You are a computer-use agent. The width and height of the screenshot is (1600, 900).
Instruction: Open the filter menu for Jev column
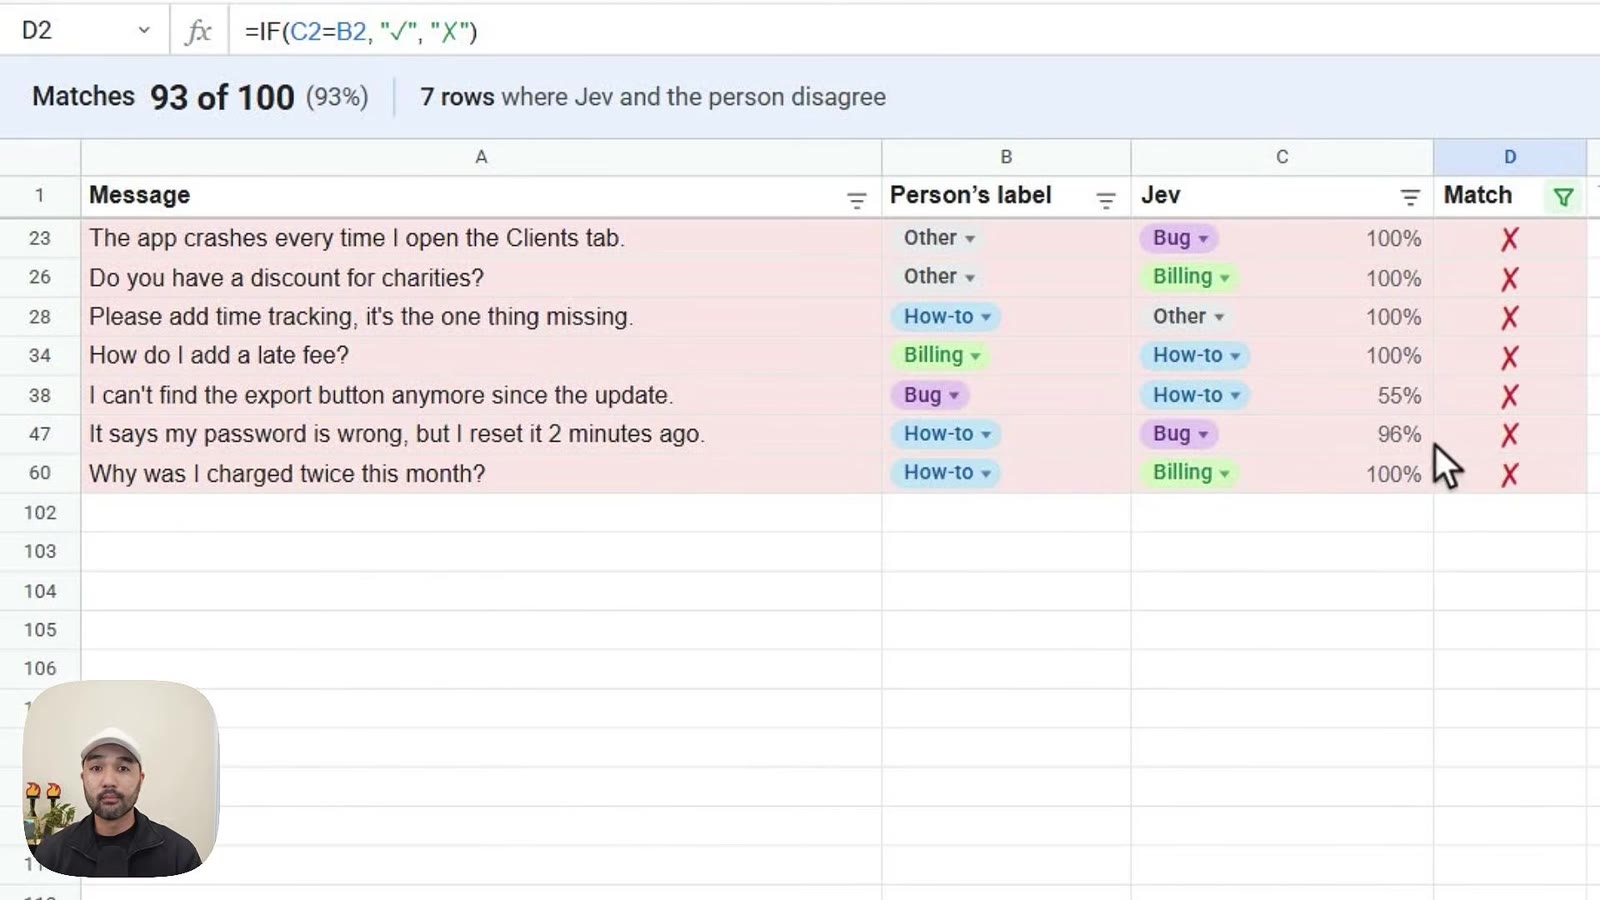(1409, 198)
